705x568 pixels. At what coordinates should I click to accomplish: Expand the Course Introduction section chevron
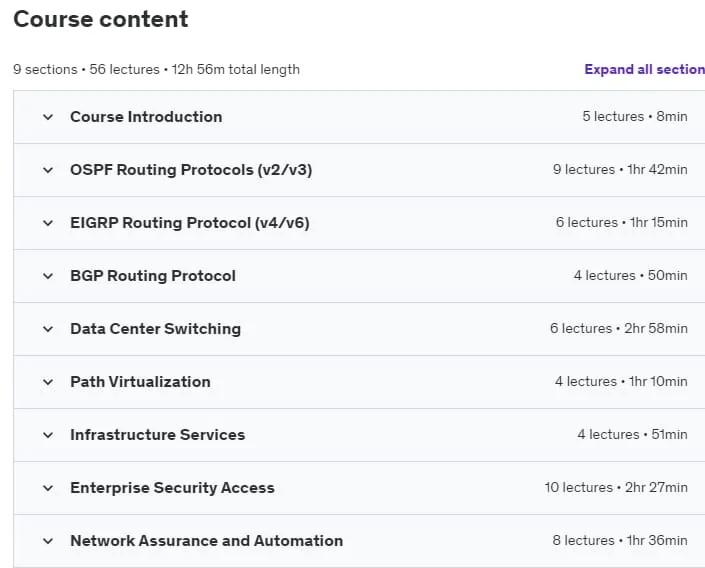pos(48,117)
